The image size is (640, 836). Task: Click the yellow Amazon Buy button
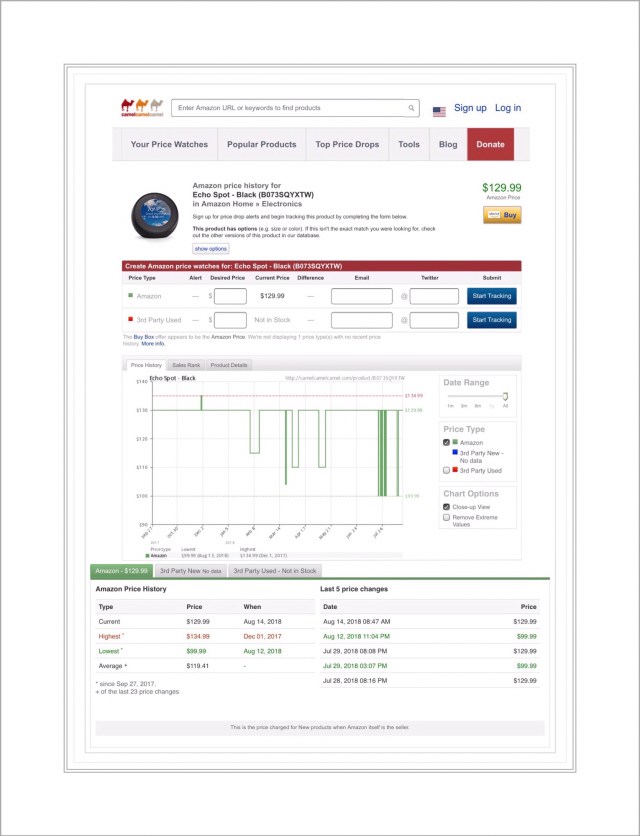[502, 214]
